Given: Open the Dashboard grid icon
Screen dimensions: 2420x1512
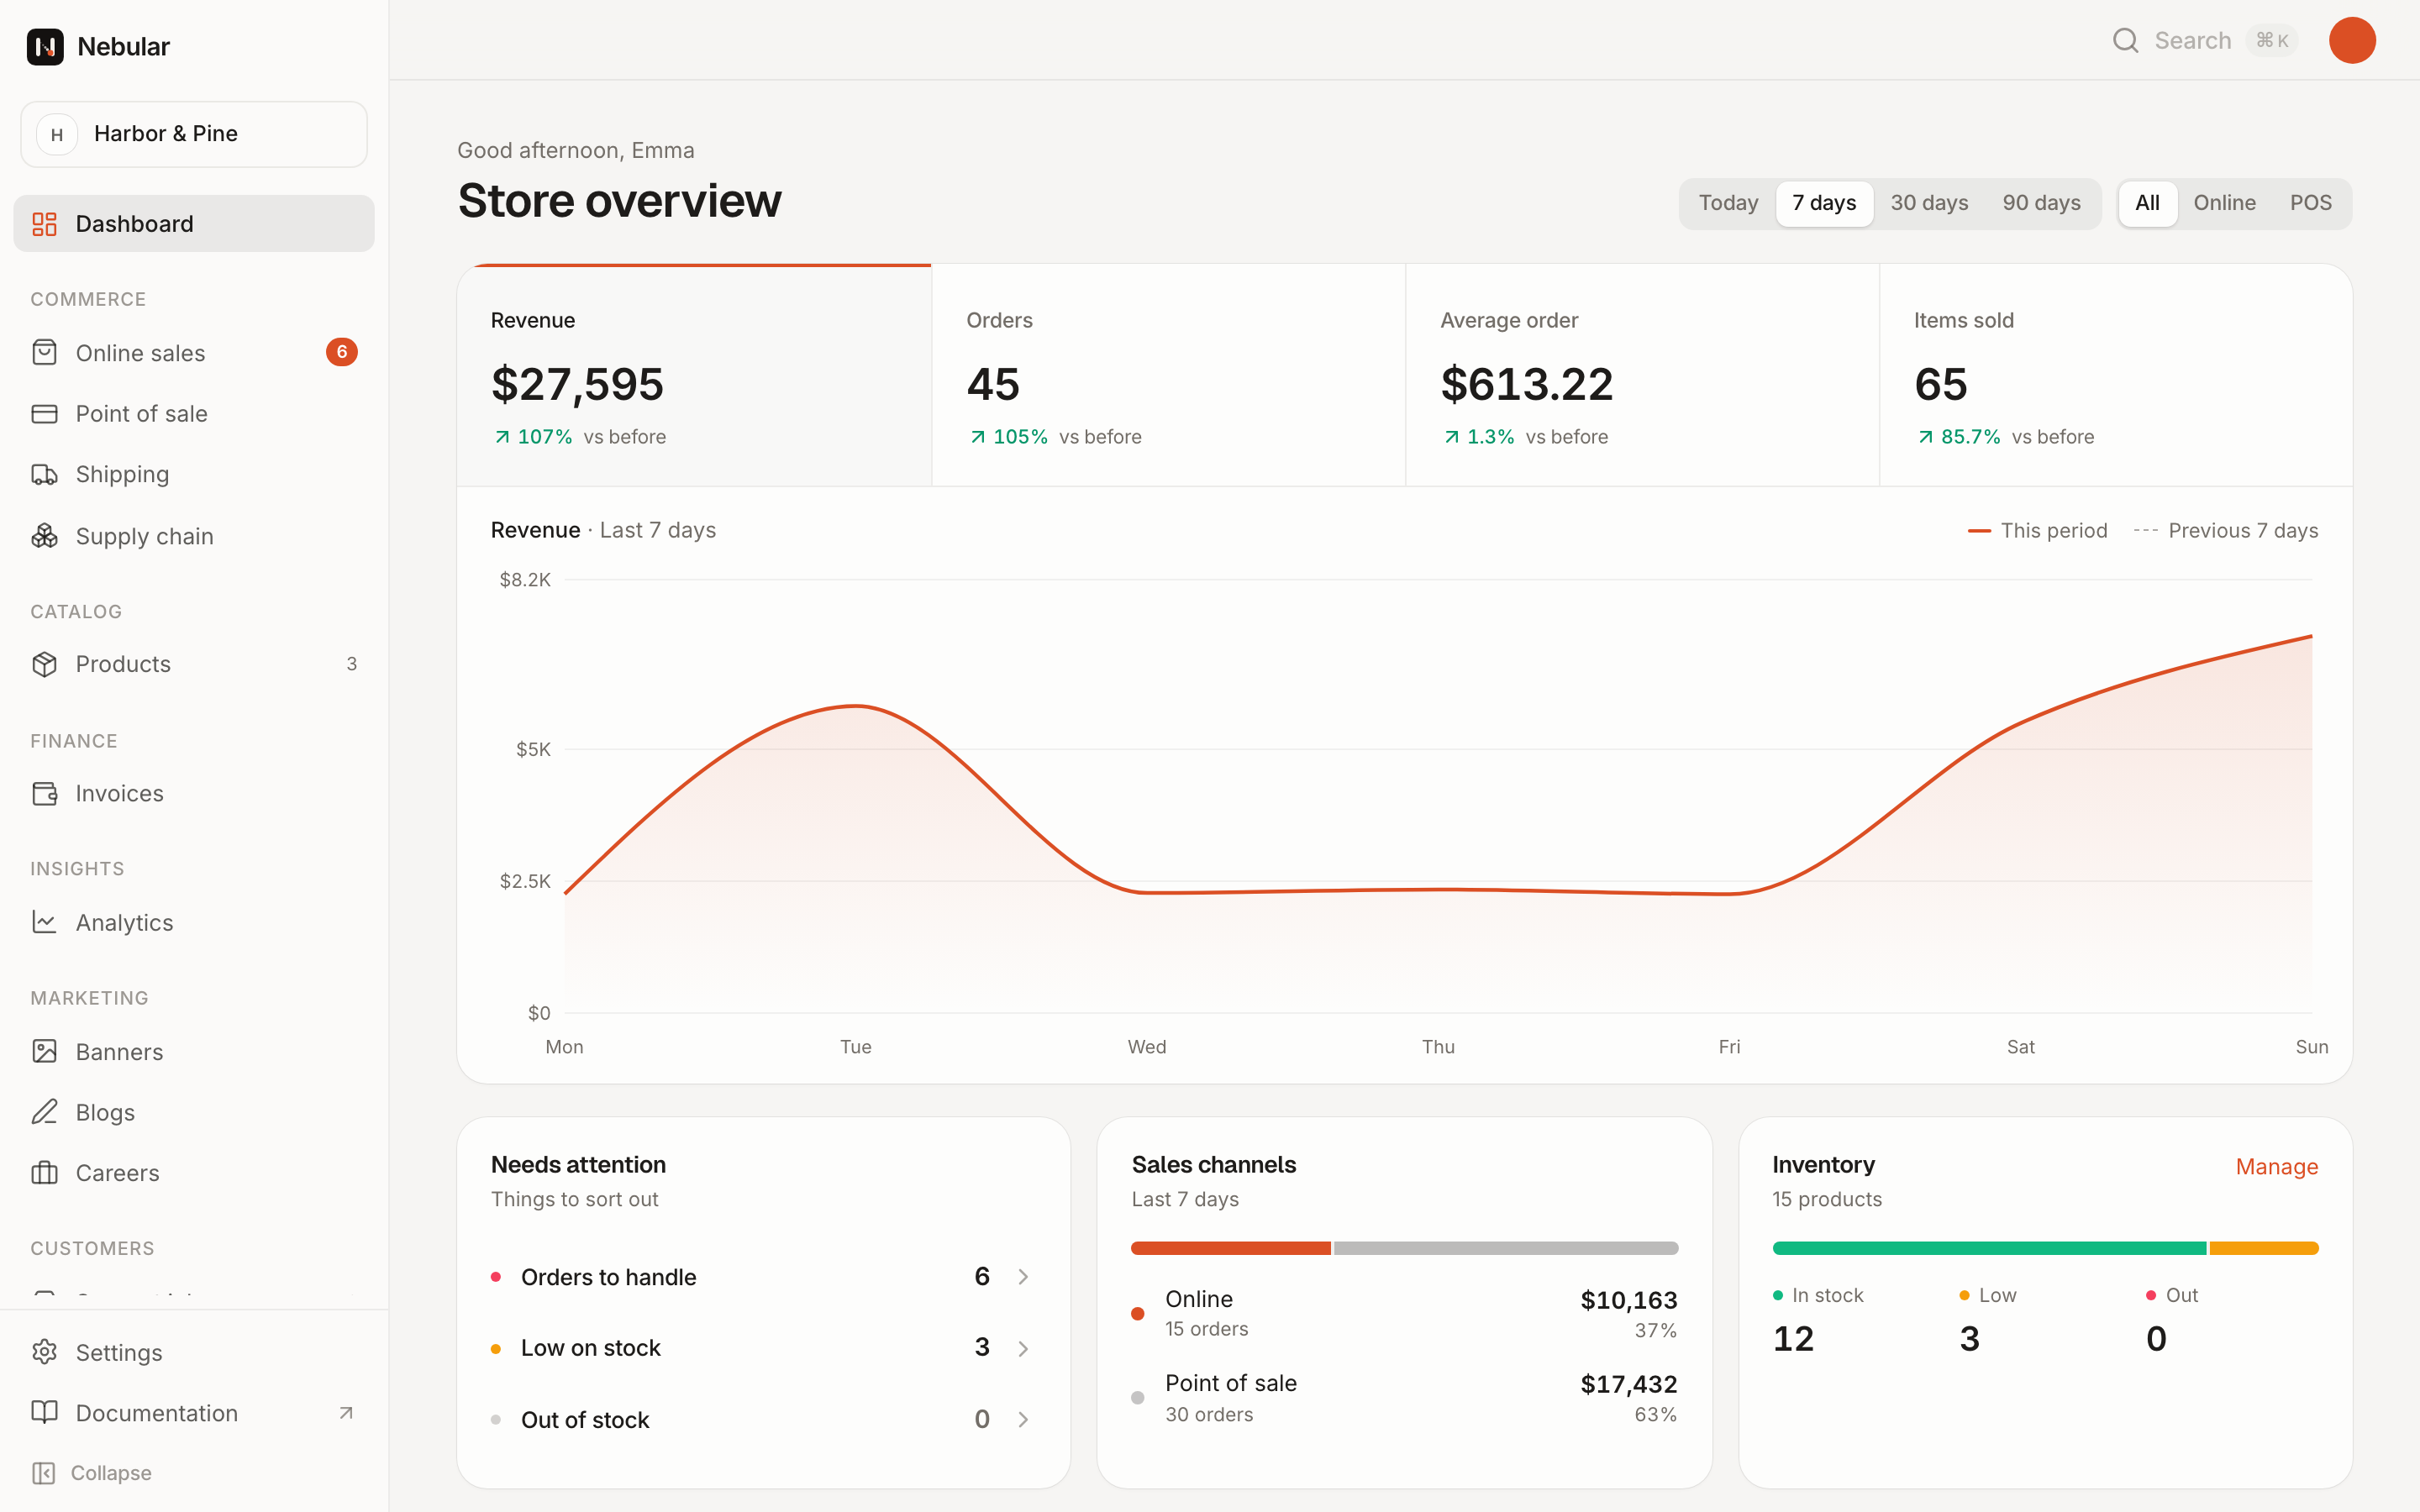Looking at the screenshot, I should pos(44,224).
